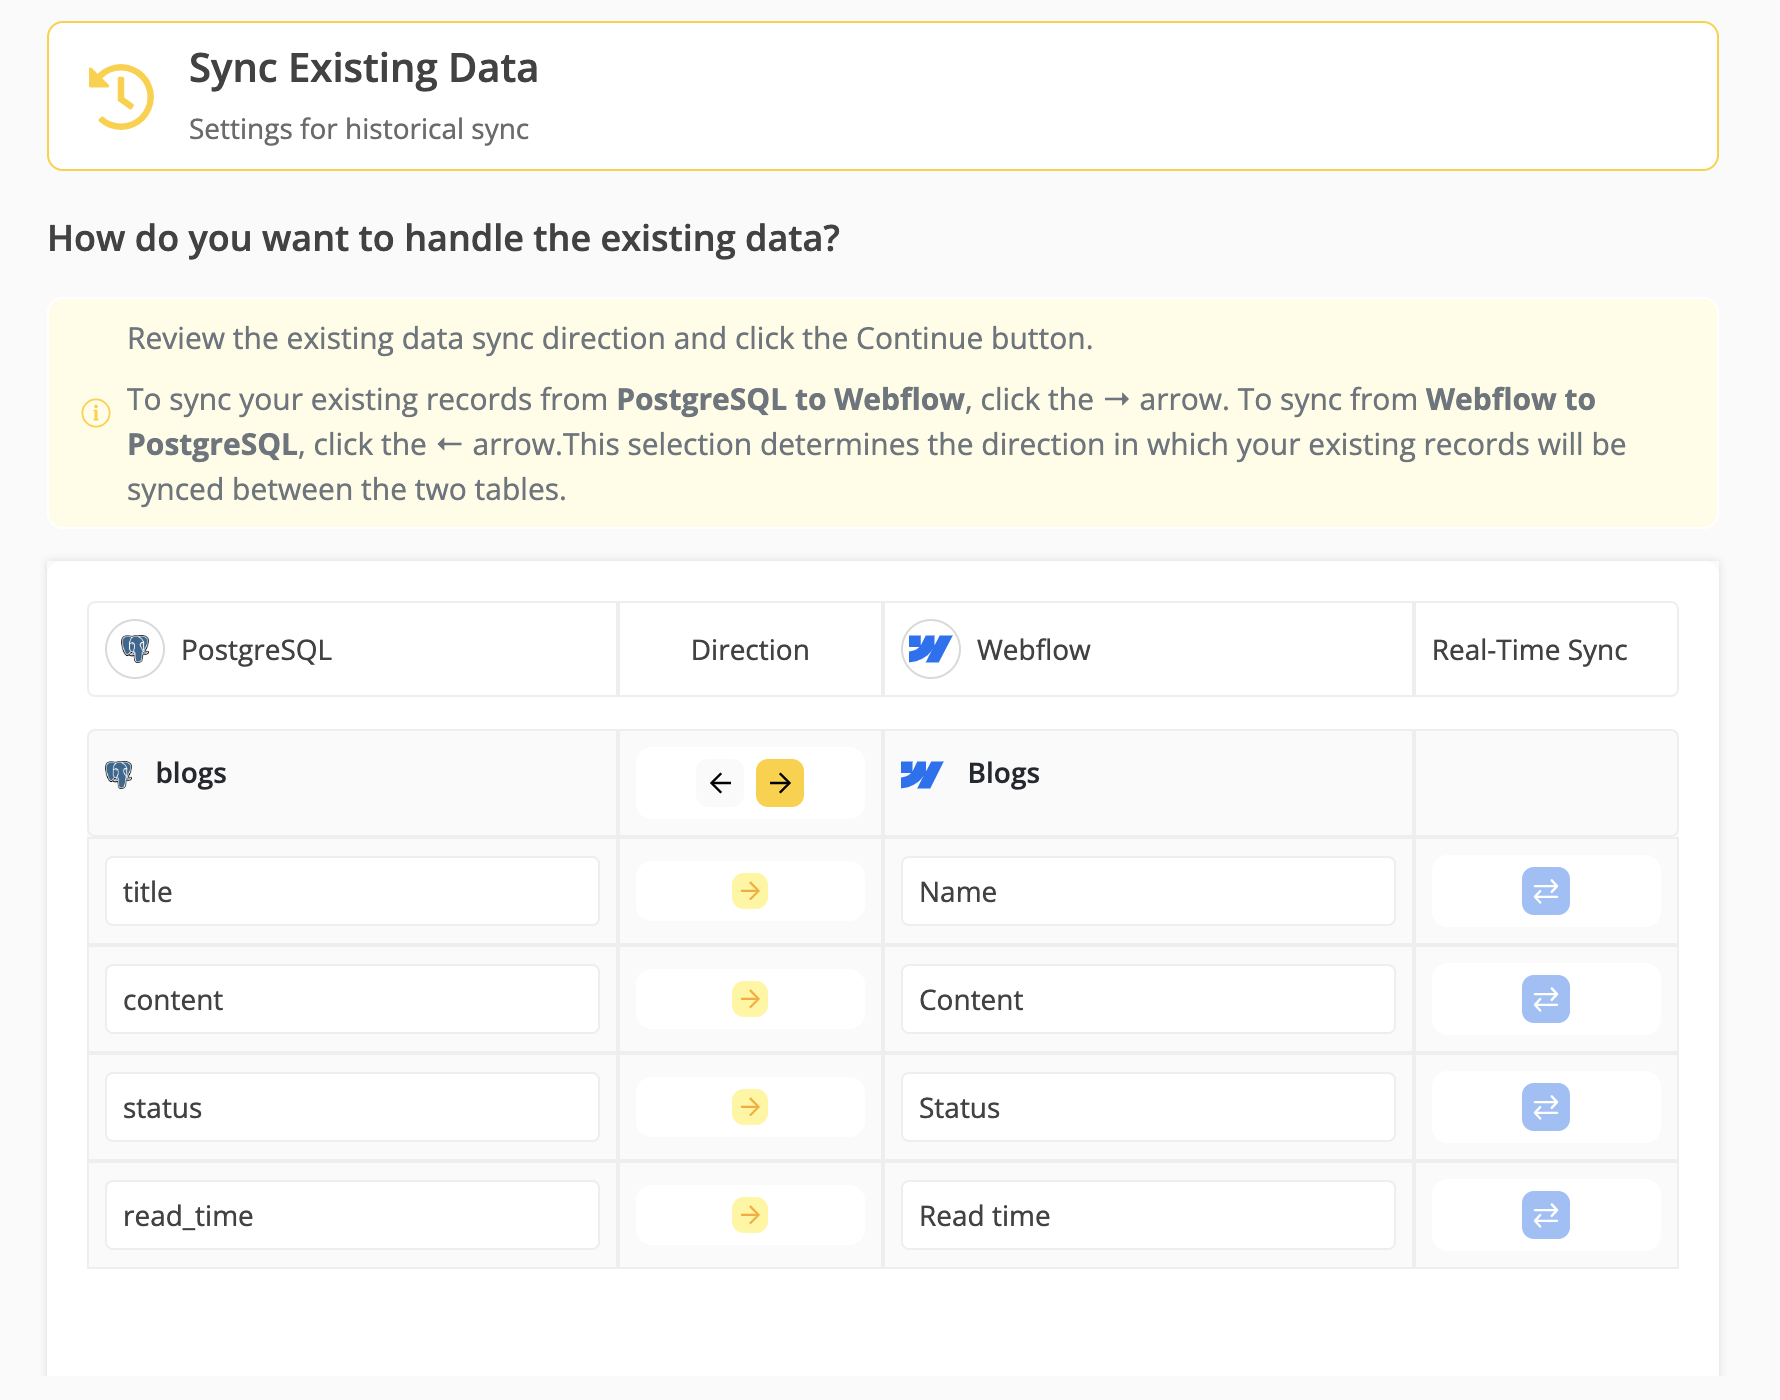Click the PostgreSQL elephant logo in header
The image size is (1780, 1400).
[135, 649]
